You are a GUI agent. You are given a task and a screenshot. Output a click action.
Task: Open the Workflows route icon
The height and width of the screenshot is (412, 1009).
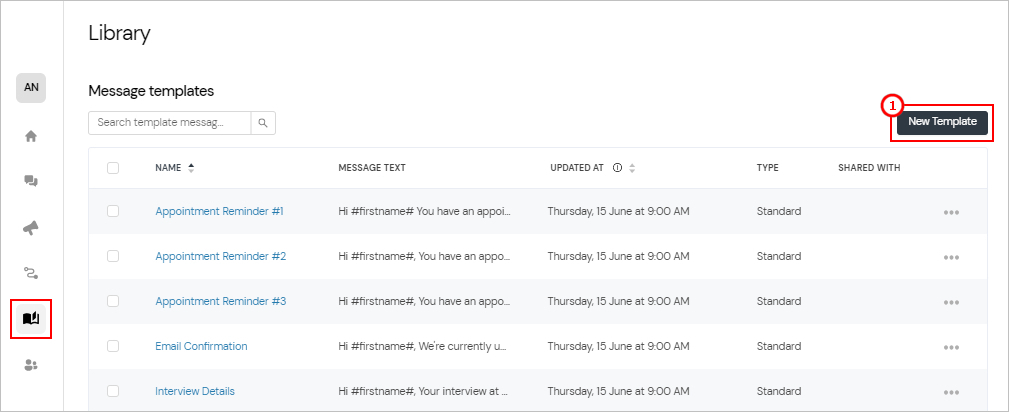click(x=31, y=272)
